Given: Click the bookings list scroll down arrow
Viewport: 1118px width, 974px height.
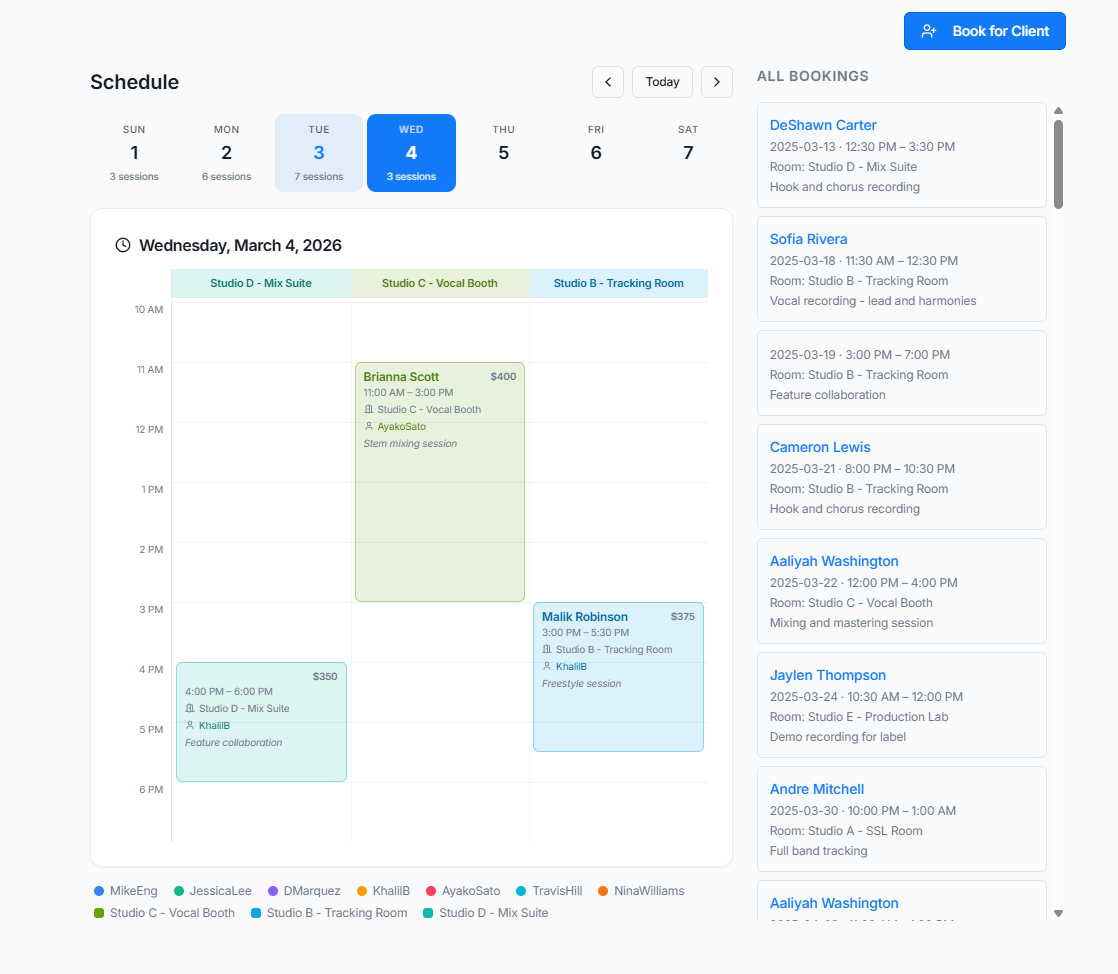Looking at the screenshot, I should point(1059,913).
